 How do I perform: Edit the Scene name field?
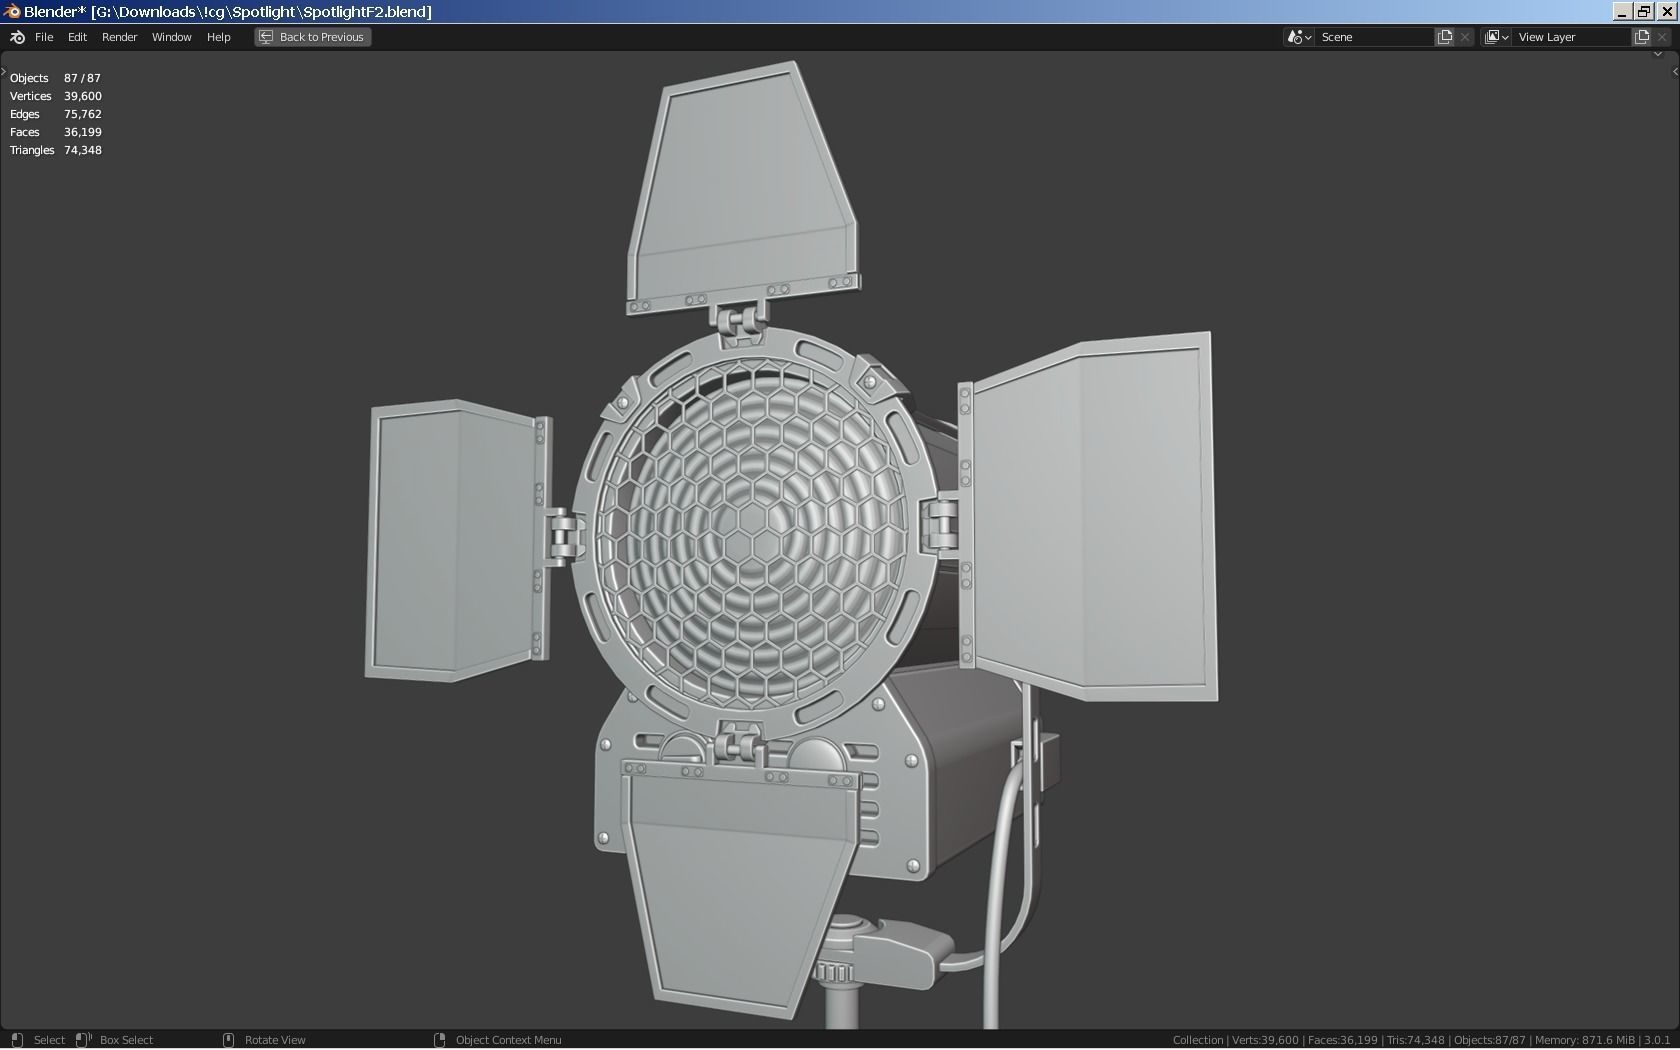(x=1375, y=37)
